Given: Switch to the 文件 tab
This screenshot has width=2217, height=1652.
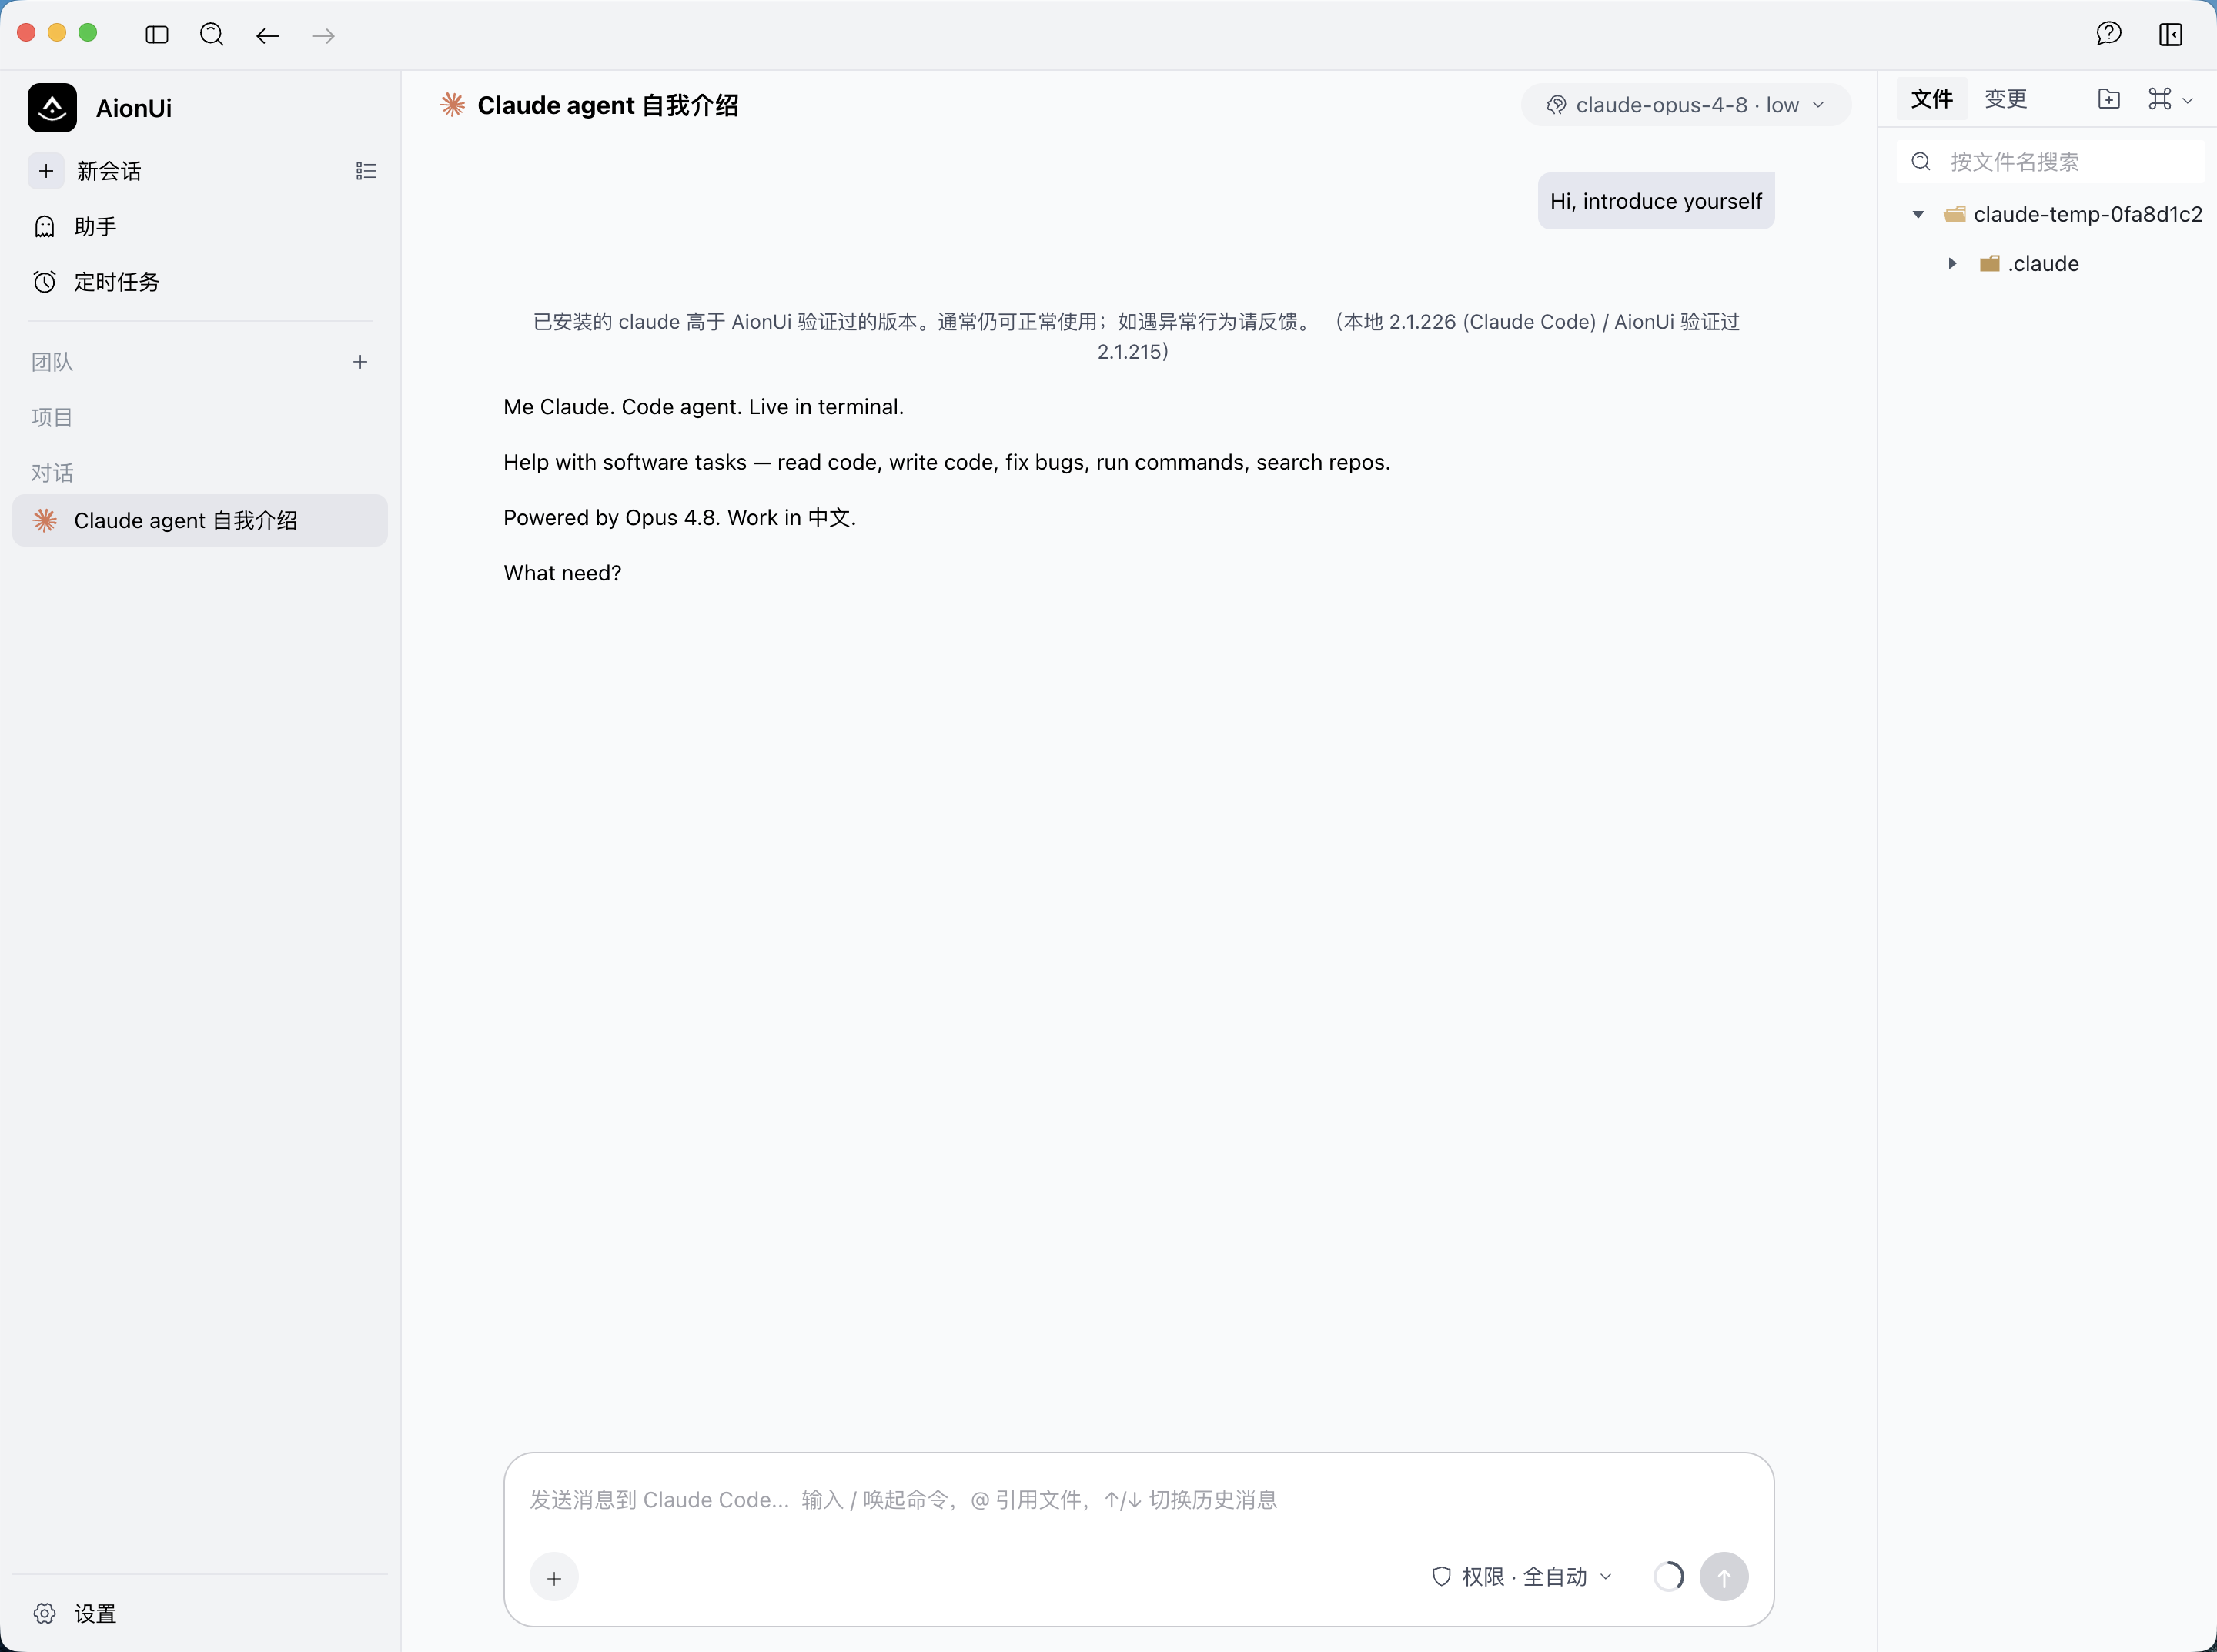Looking at the screenshot, I should click(x=1932, y=99).
